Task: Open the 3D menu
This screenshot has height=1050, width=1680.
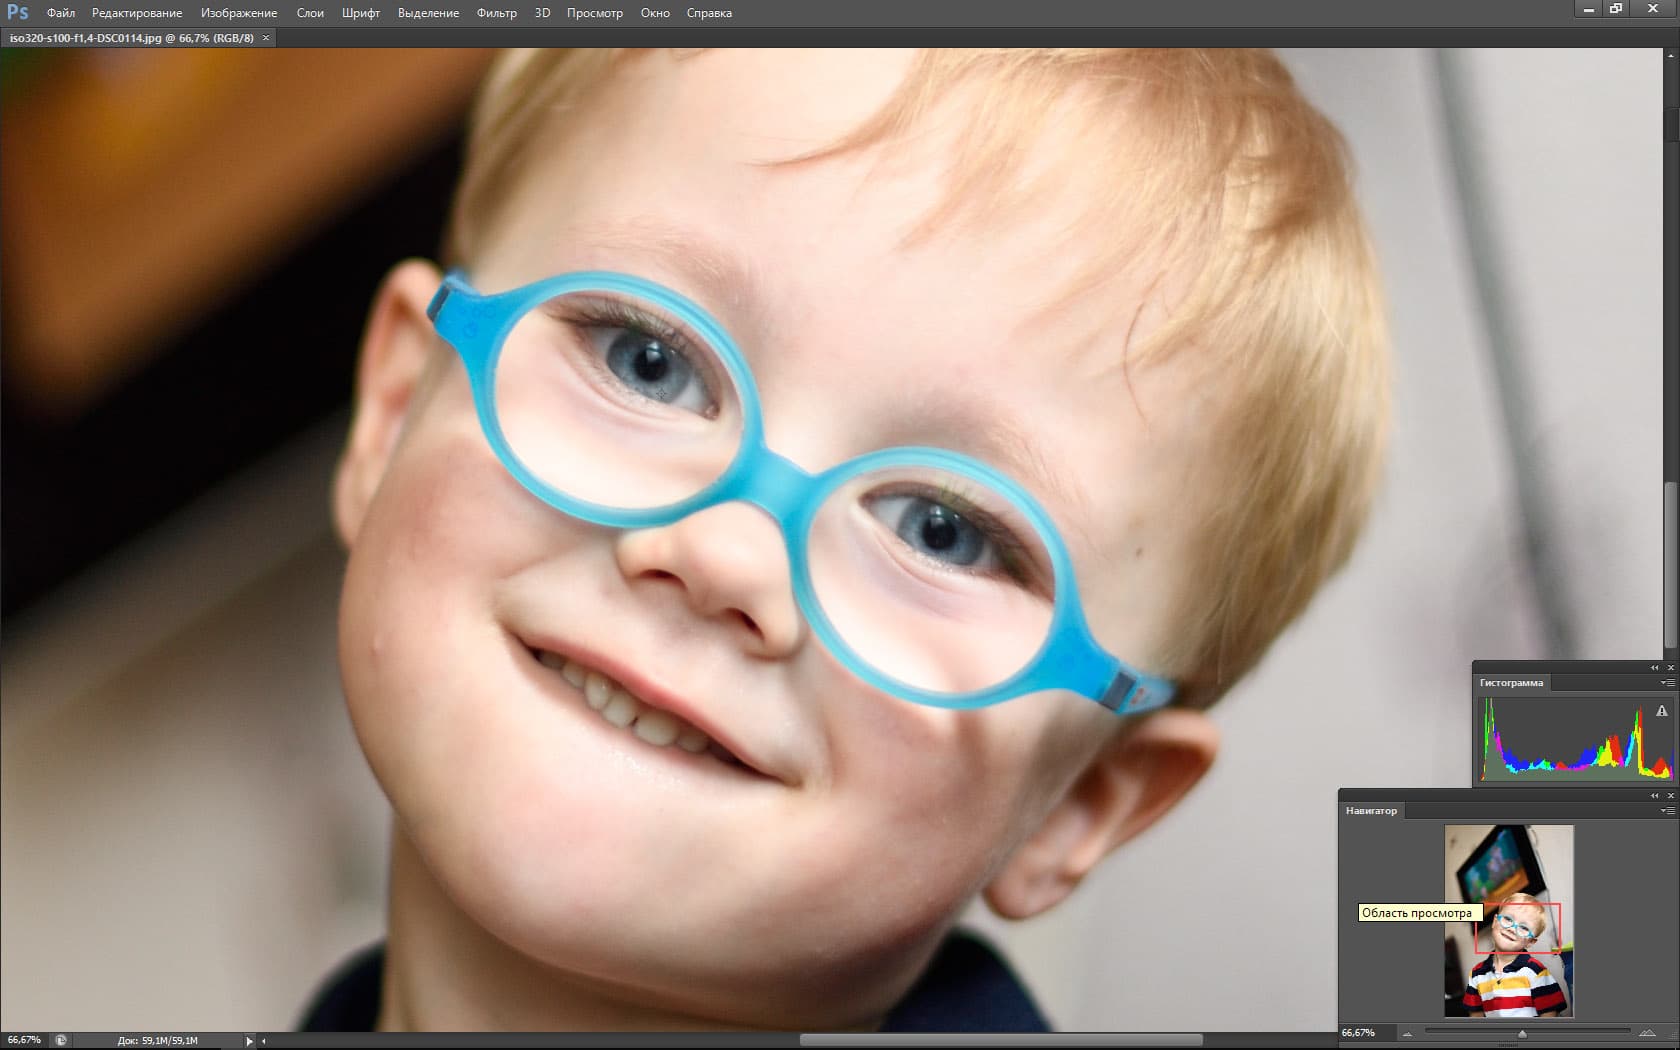Action: click(542, 13)
